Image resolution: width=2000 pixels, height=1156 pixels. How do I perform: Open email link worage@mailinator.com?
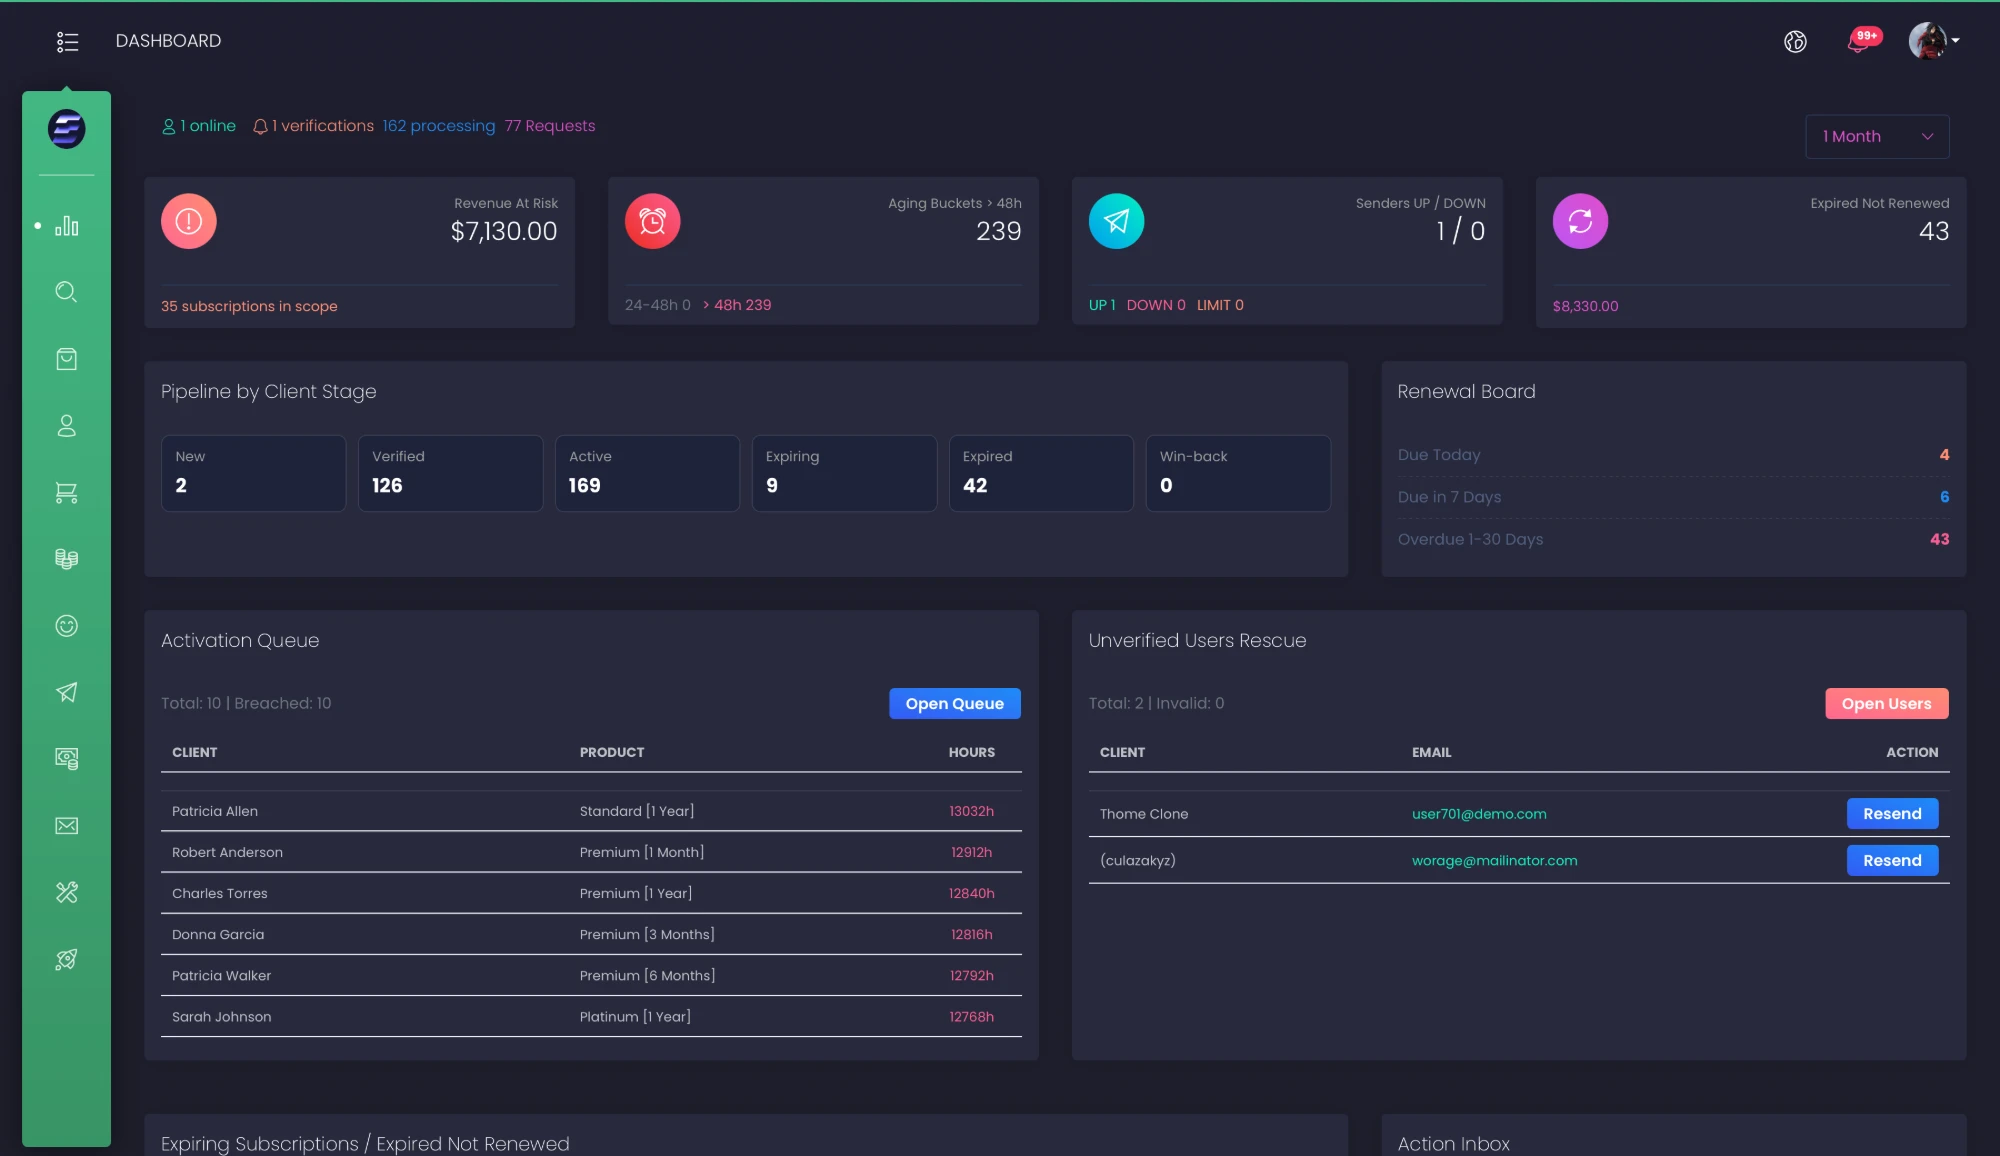point(1495,860)
